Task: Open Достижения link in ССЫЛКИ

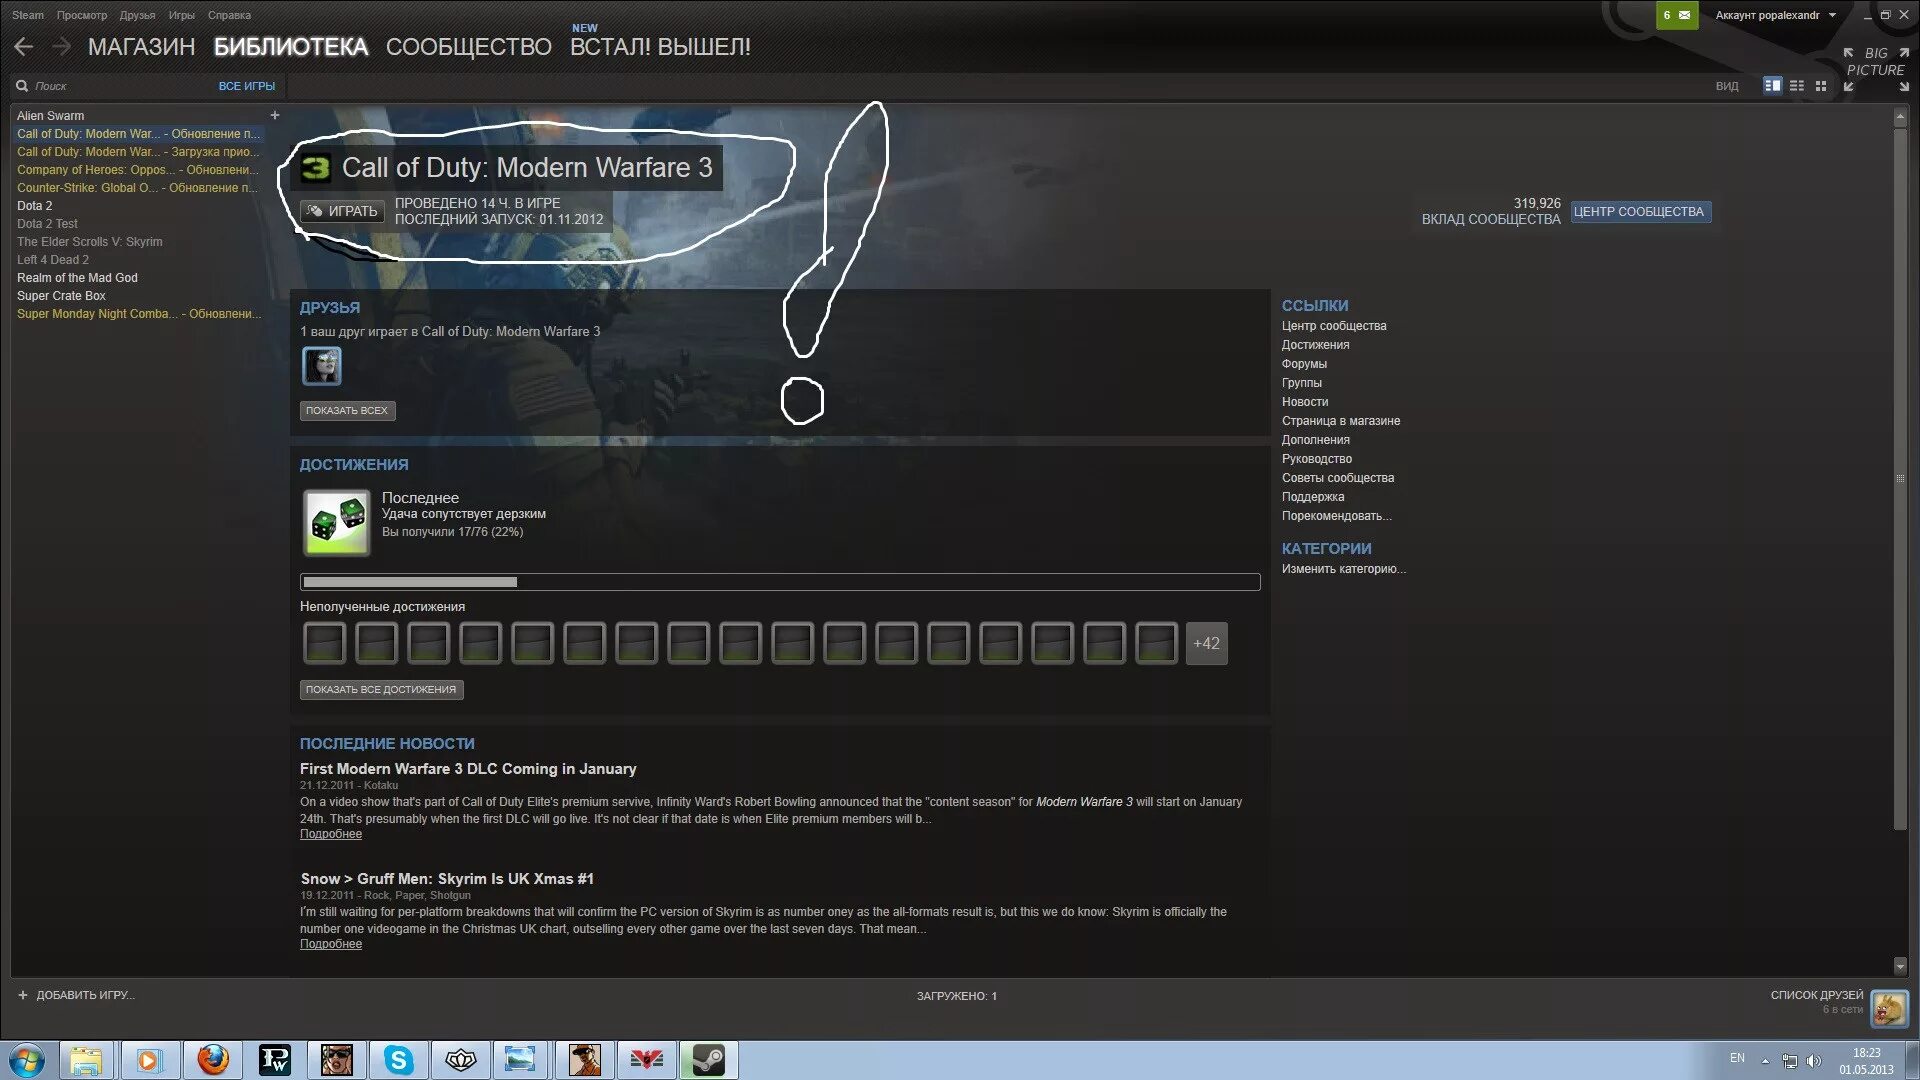Action: pos(1315,345)
